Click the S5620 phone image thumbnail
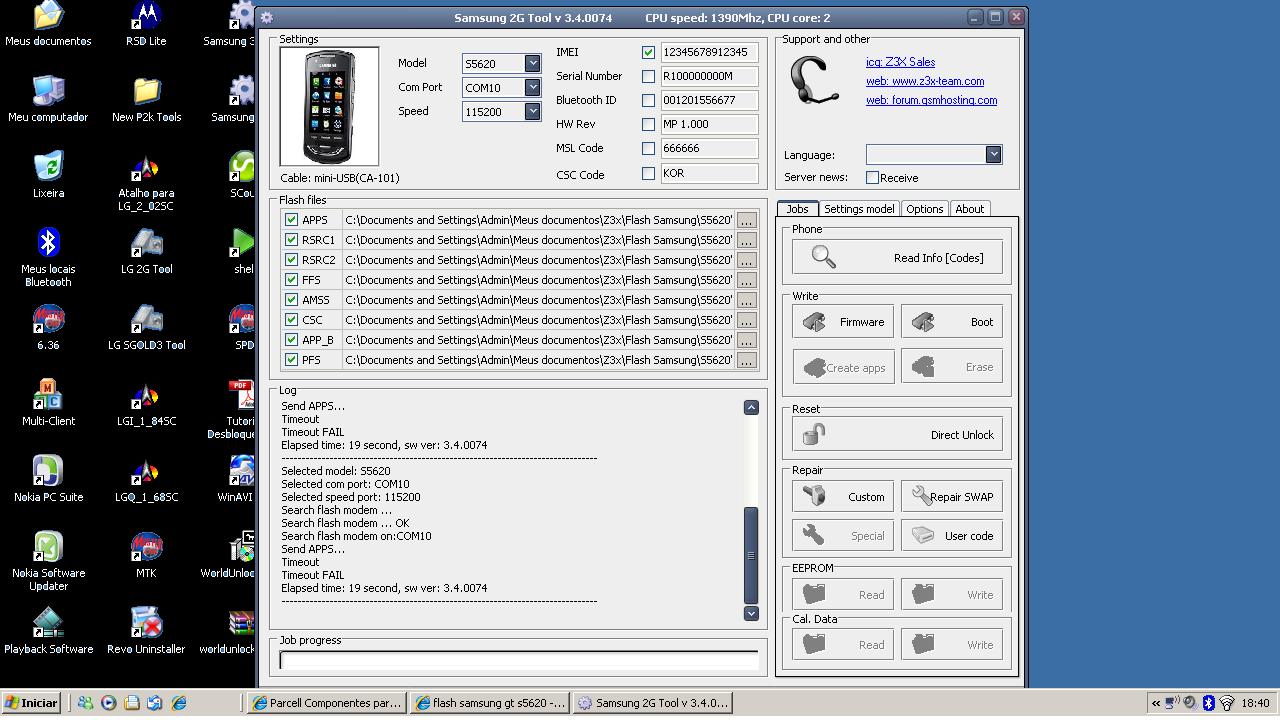Screen dimensions: 1280x720 click(x=329, y=106)
